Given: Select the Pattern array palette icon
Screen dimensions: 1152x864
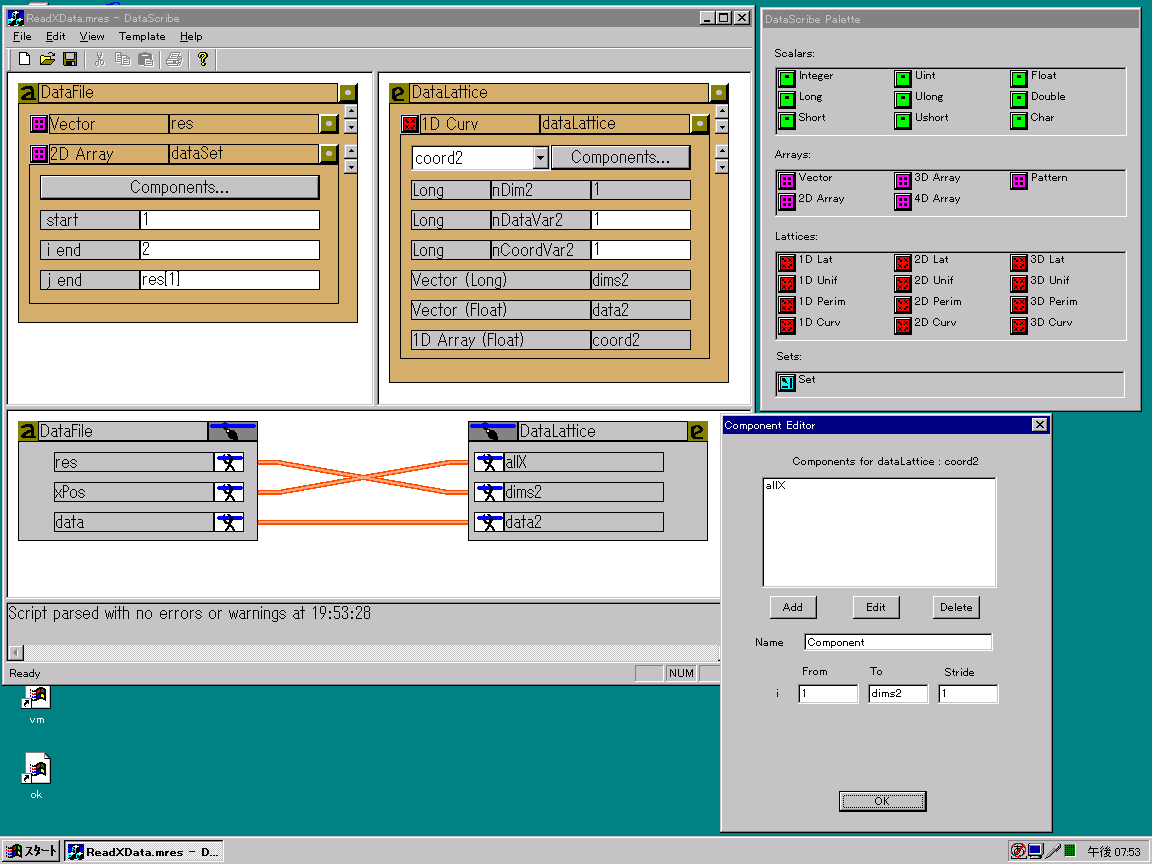Looking at the screenshot, I should (1019, 180).
